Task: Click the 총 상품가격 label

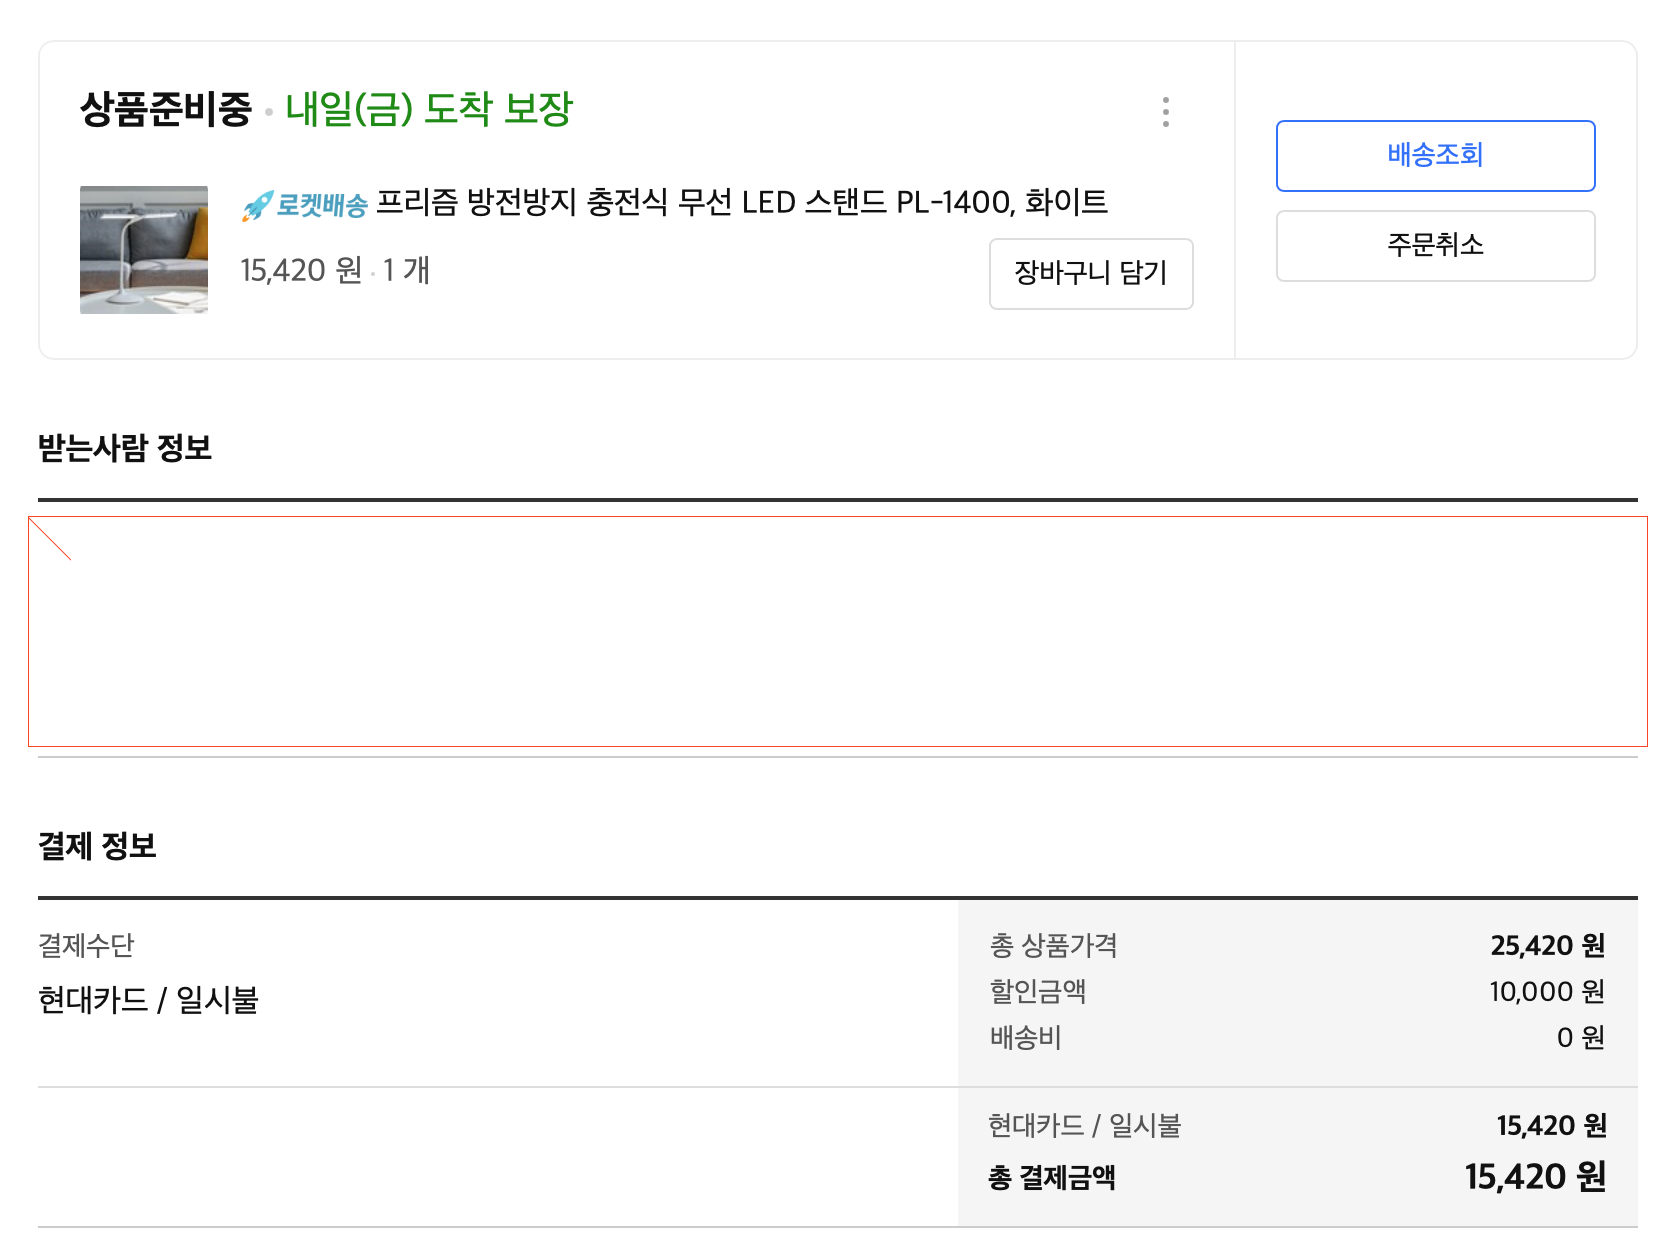Action: [x=1054, y=946]
